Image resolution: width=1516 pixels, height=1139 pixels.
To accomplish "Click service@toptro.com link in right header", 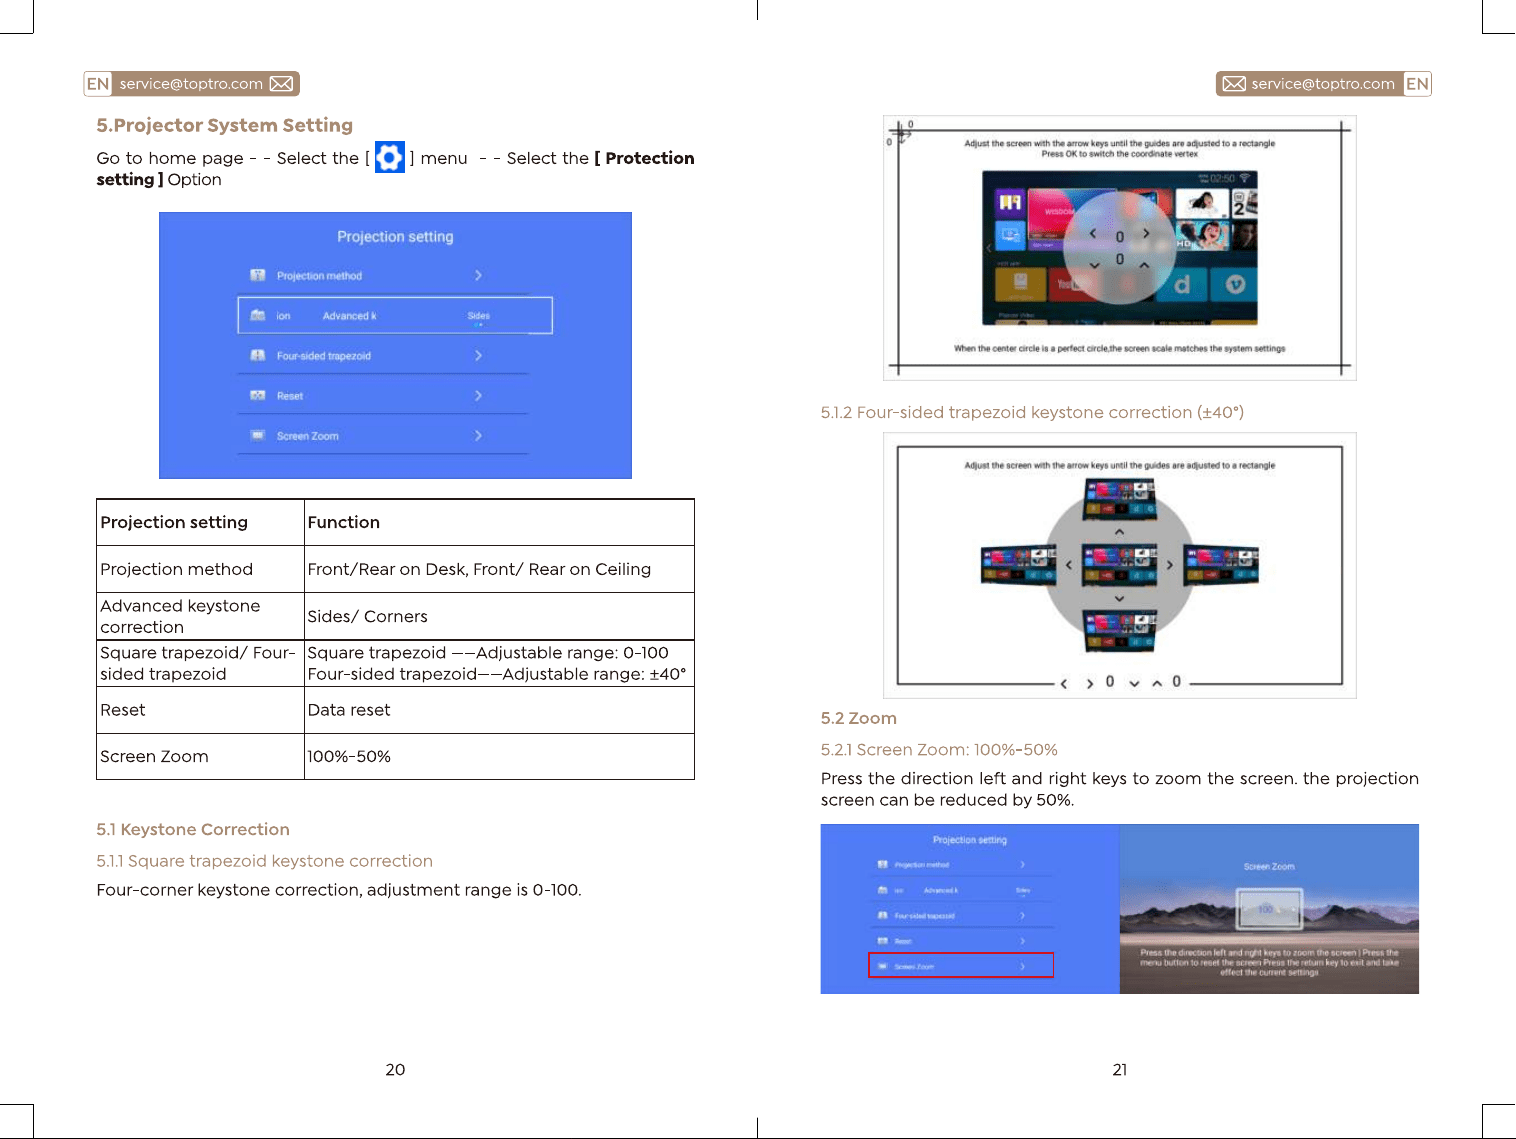I will click(1323, 84).
